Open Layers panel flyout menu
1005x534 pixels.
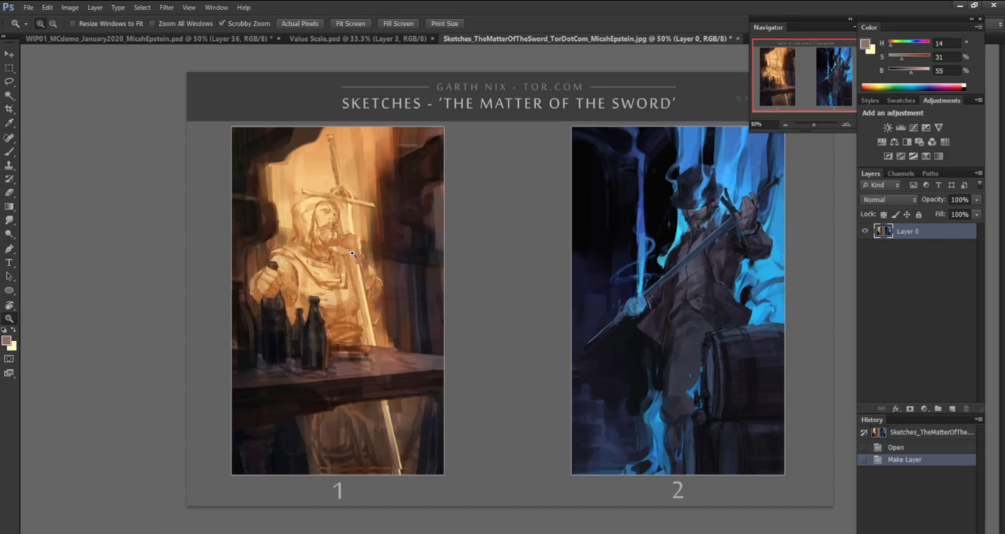(978, 173)
